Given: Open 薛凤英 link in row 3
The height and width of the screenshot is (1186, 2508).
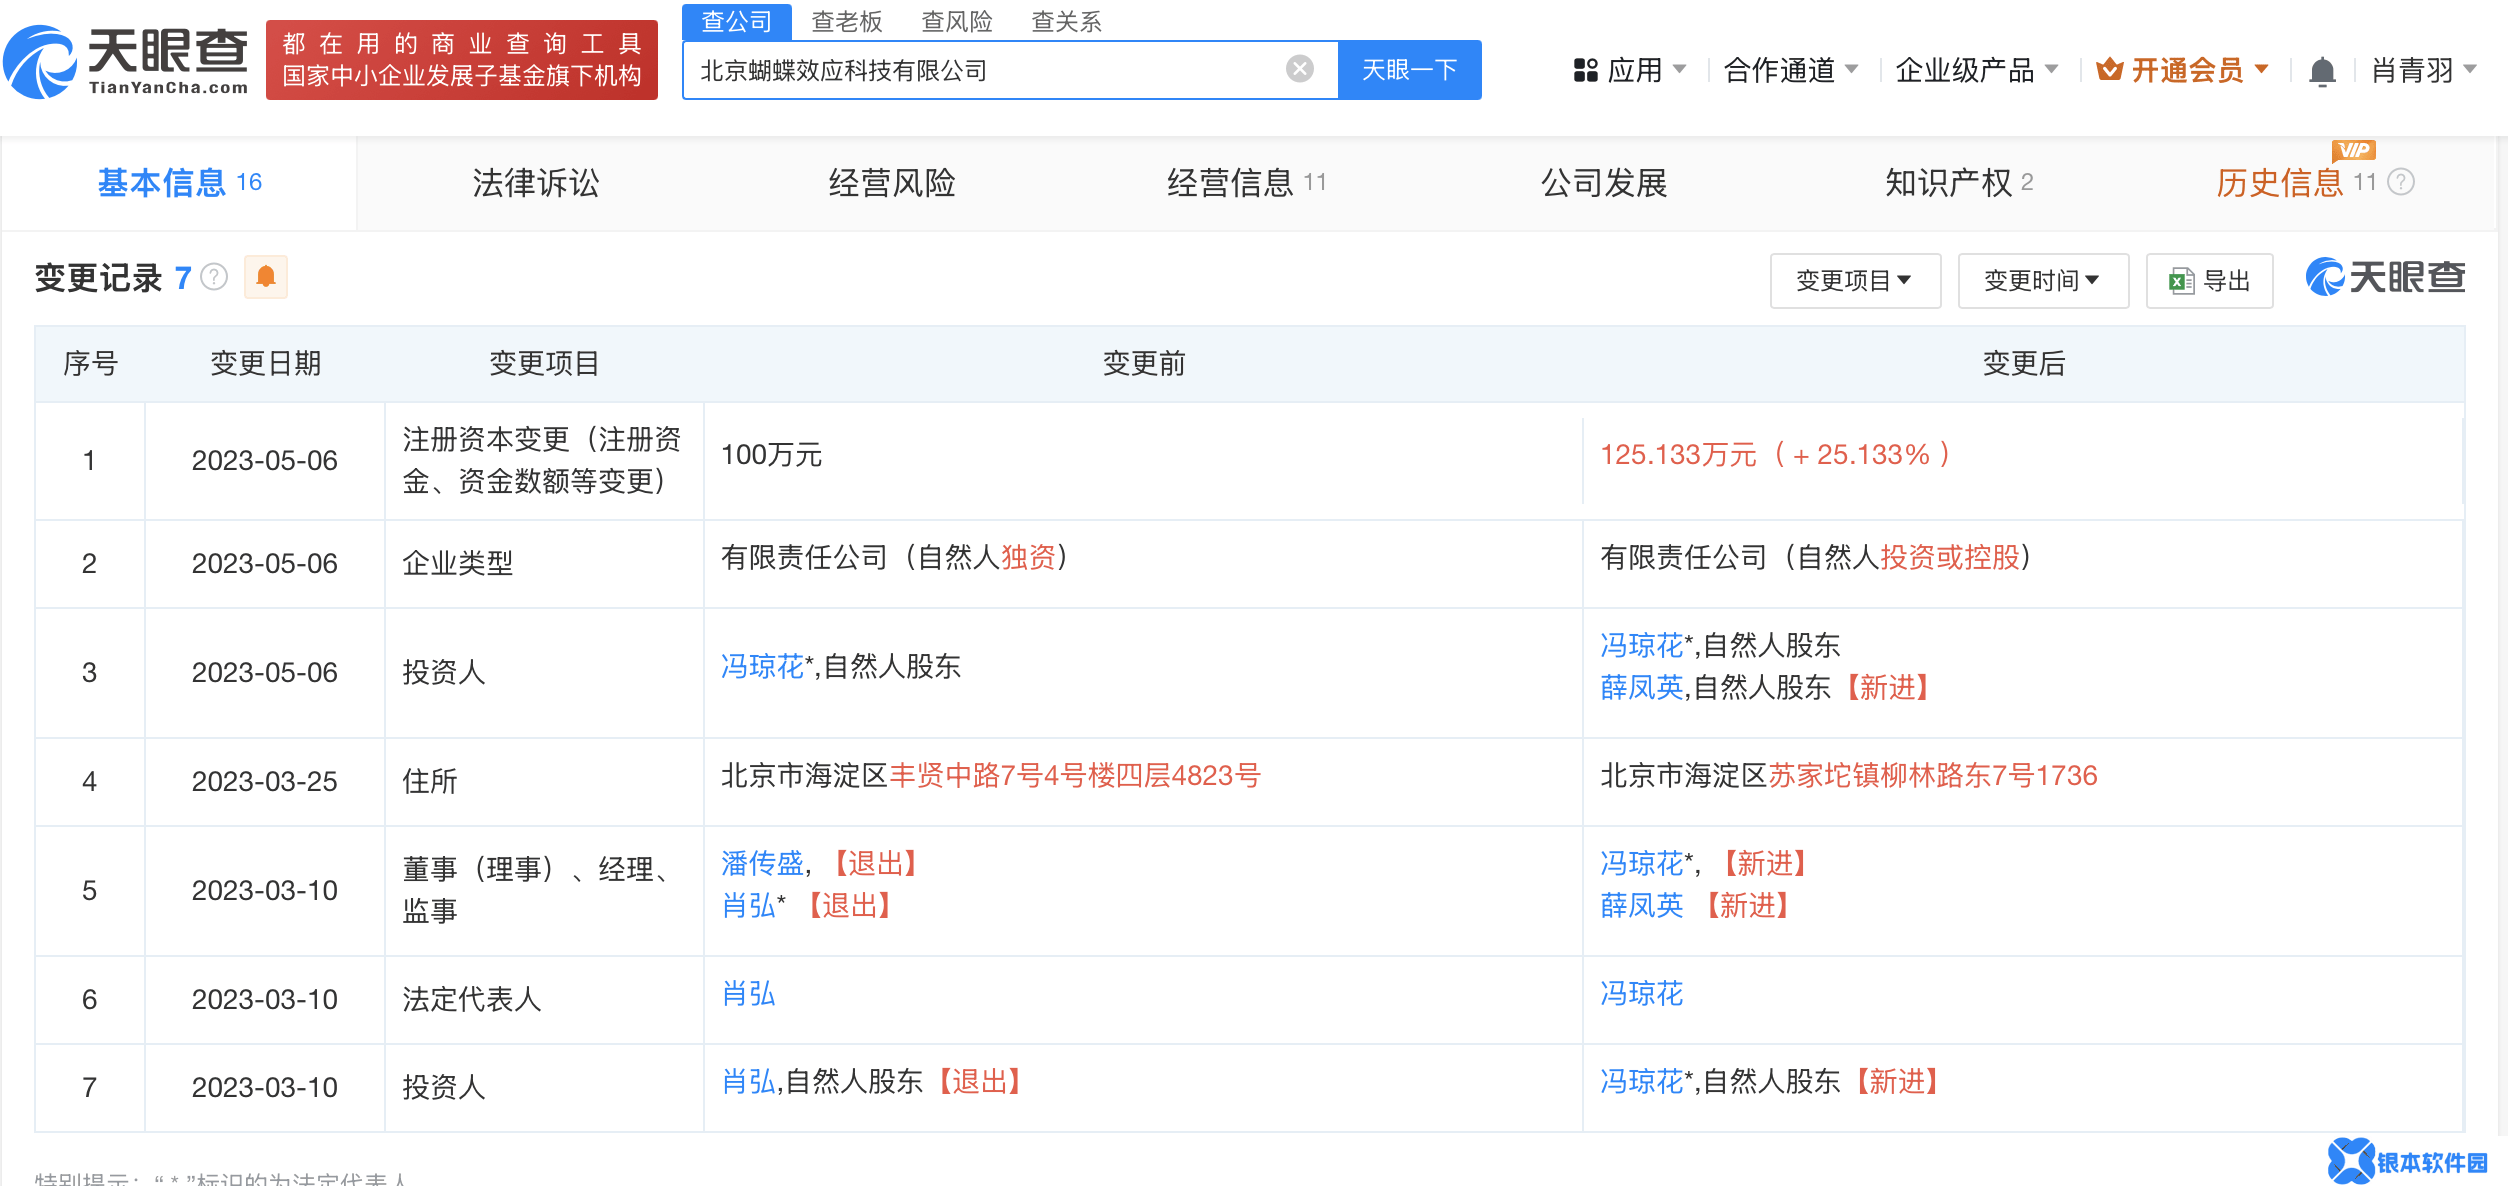Looking at the screenshot, I should click(x=1641, y=688).
